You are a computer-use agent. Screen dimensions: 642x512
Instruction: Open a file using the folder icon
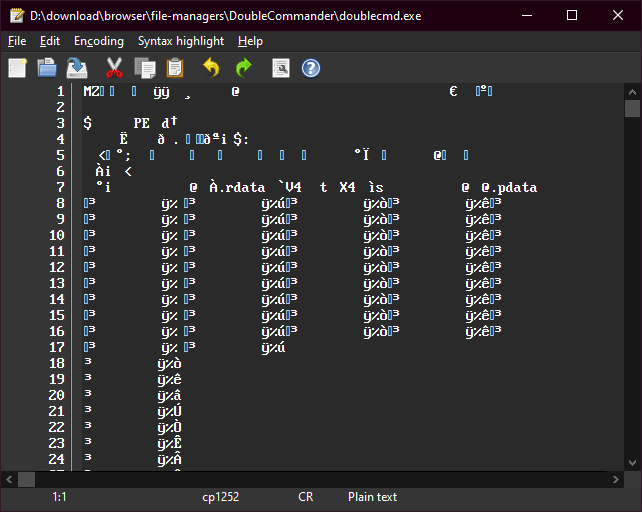[x=47, y=68]
